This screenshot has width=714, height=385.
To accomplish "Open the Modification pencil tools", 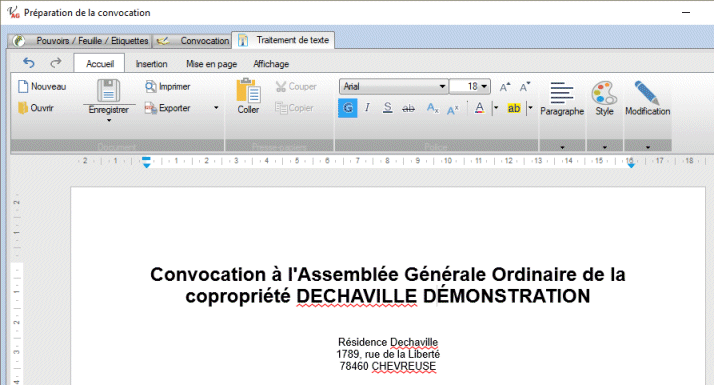I will (x=648, y=98).
